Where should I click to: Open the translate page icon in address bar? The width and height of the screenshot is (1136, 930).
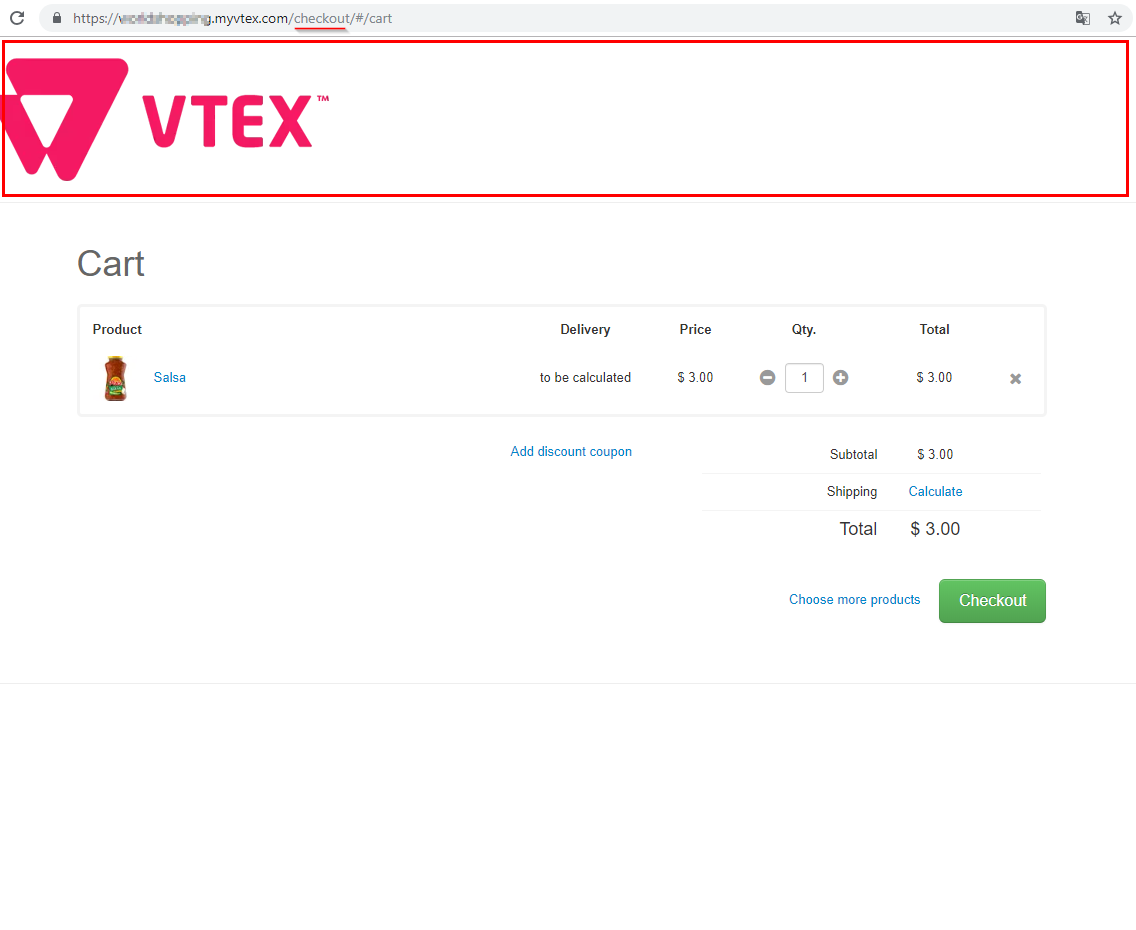[1082, 18]
